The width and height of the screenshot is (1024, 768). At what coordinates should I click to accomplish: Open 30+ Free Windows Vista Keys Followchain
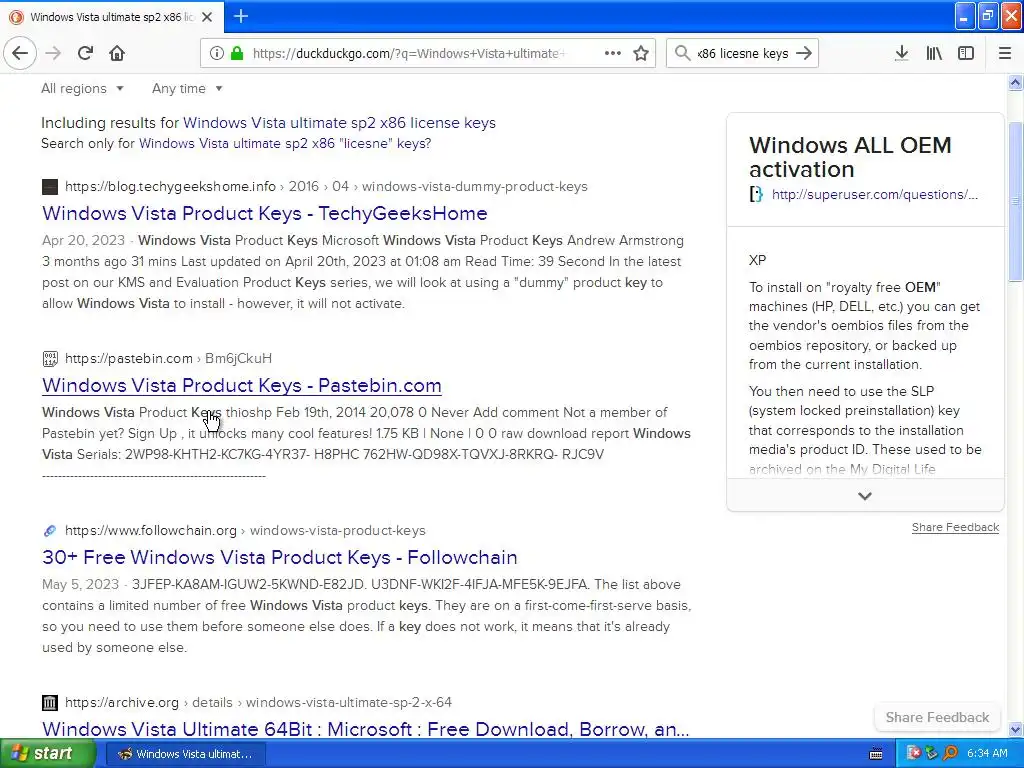pyautogui.click(x=280, y=557)
